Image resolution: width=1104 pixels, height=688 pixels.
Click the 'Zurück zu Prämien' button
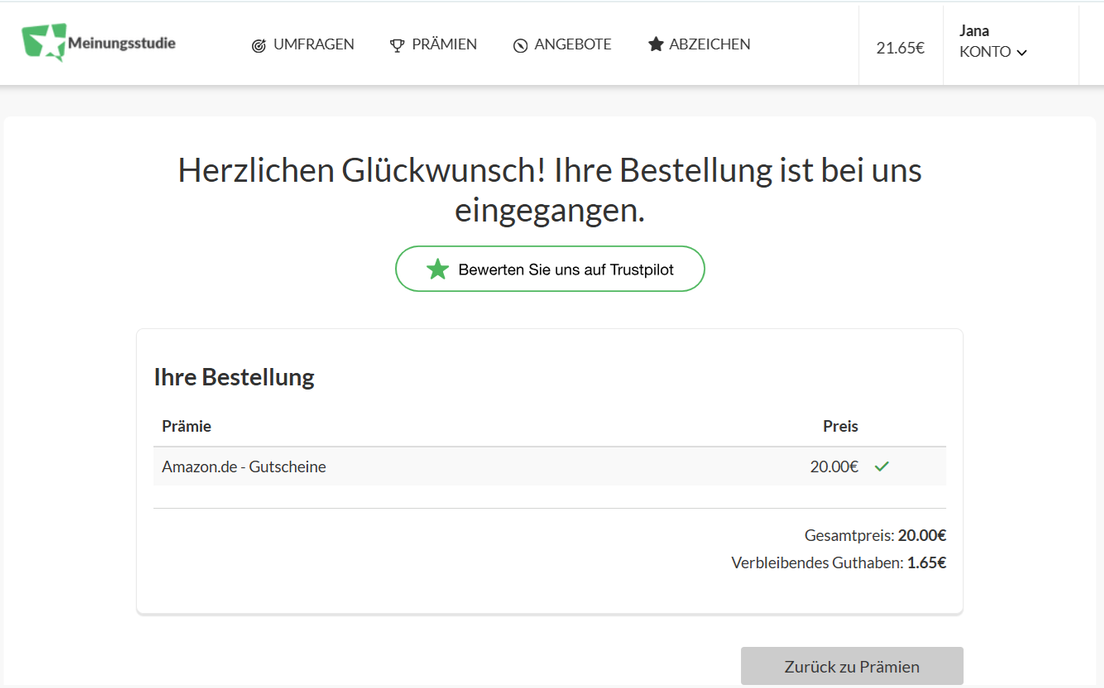(852, 666)
